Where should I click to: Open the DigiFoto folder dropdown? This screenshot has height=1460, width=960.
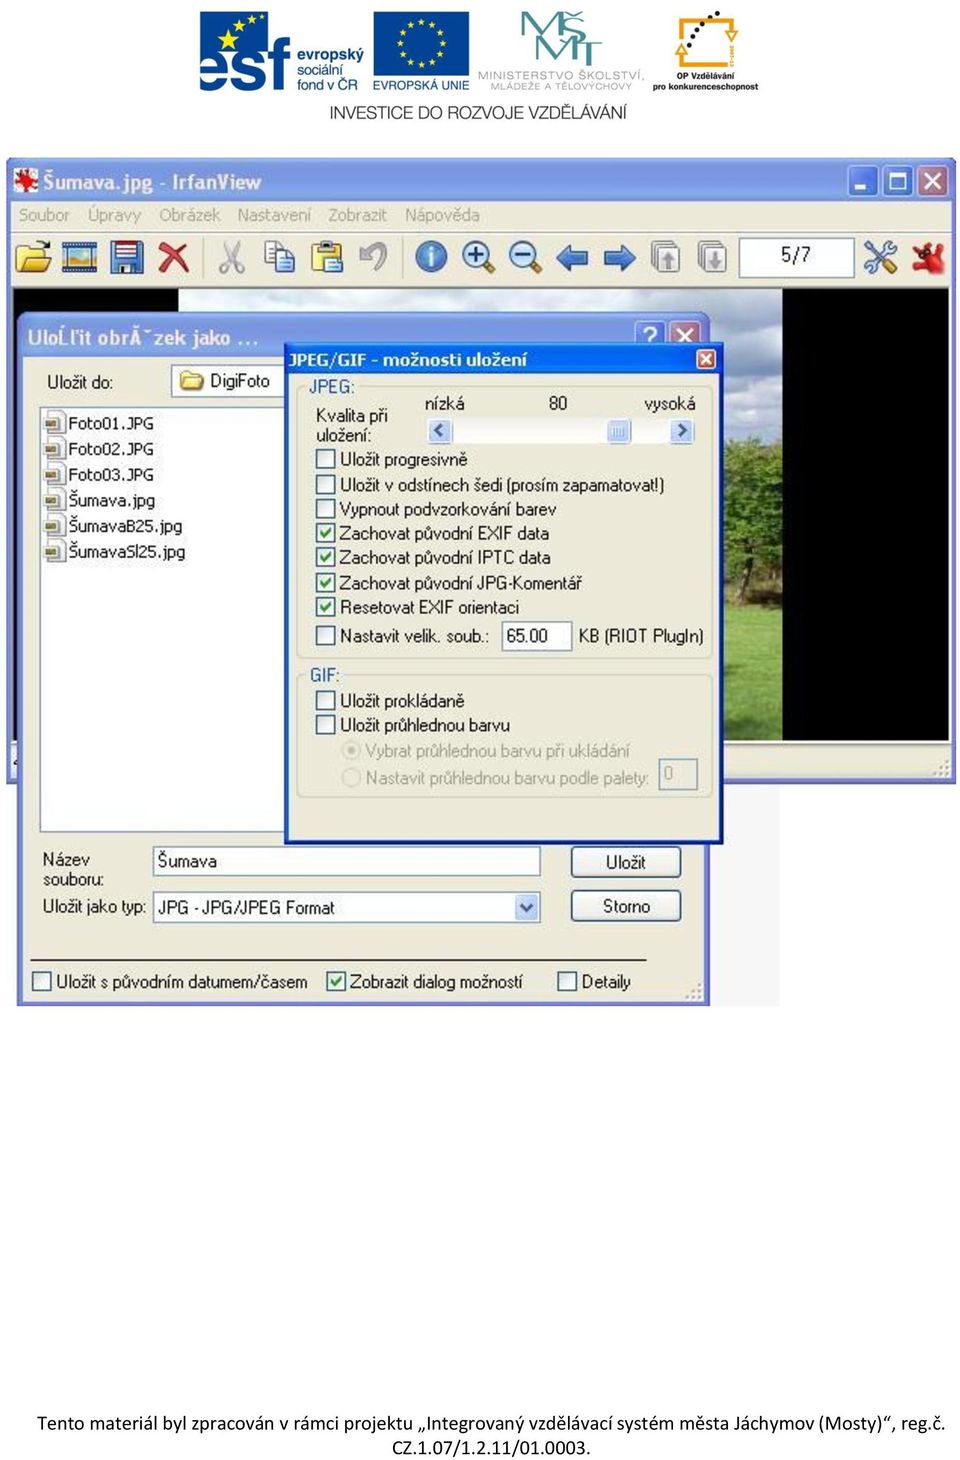(x=228, y=381)
